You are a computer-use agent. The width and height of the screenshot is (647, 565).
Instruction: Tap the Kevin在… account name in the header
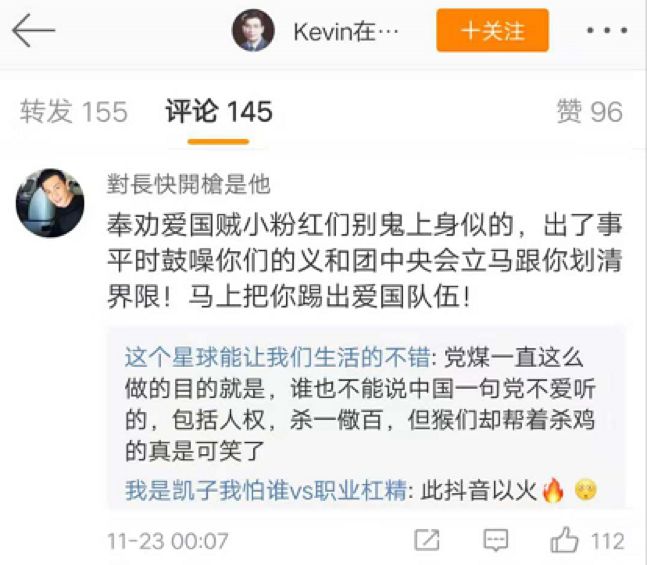click(346, 31)
